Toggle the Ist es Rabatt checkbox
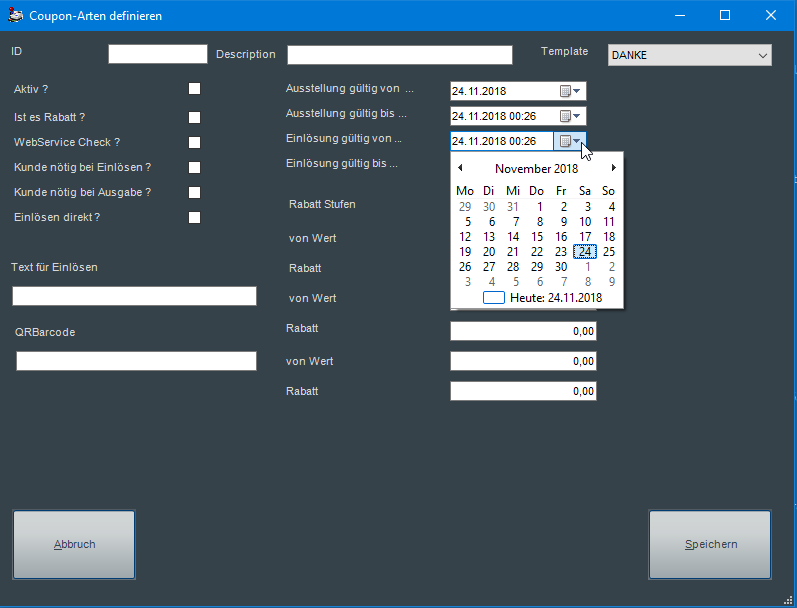This screenshot has height=608, width=797. [194, 117]
